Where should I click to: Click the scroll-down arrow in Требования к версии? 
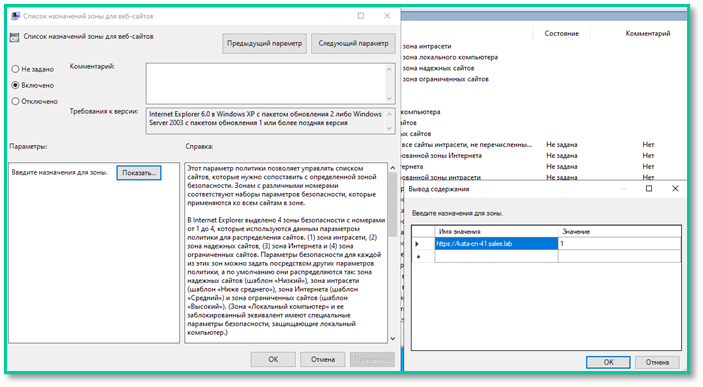pyautogui.click(x=389, y=128)
